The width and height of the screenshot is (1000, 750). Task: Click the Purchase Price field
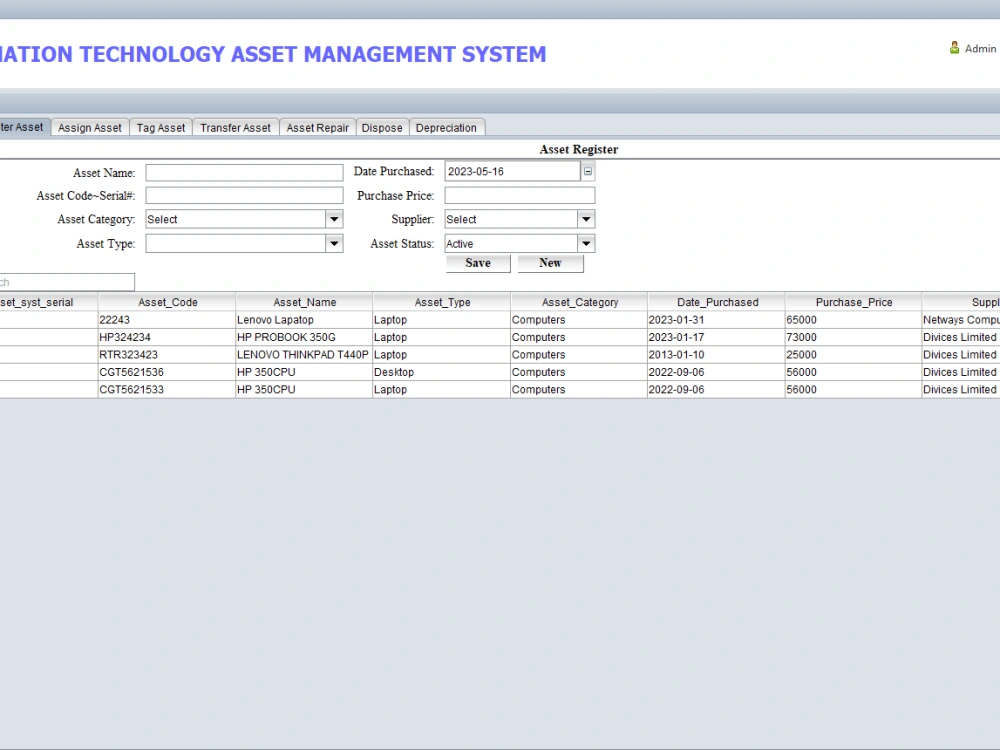519,195
